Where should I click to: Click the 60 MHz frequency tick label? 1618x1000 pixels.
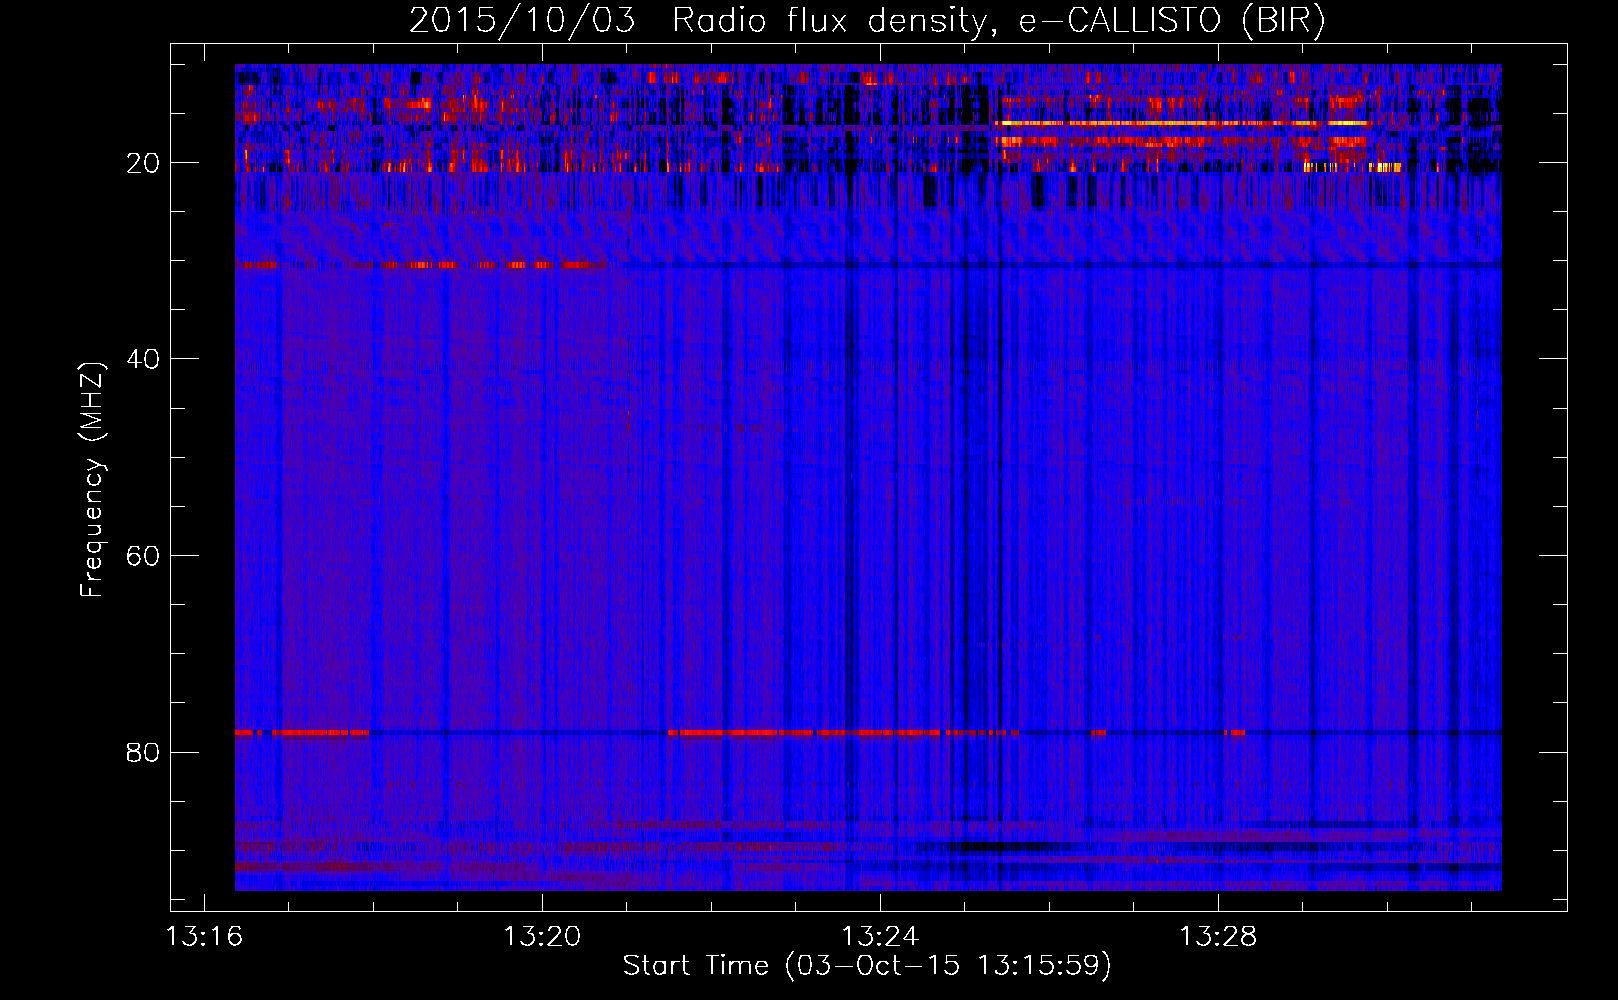pyautogui.click(x=144, y=556)
